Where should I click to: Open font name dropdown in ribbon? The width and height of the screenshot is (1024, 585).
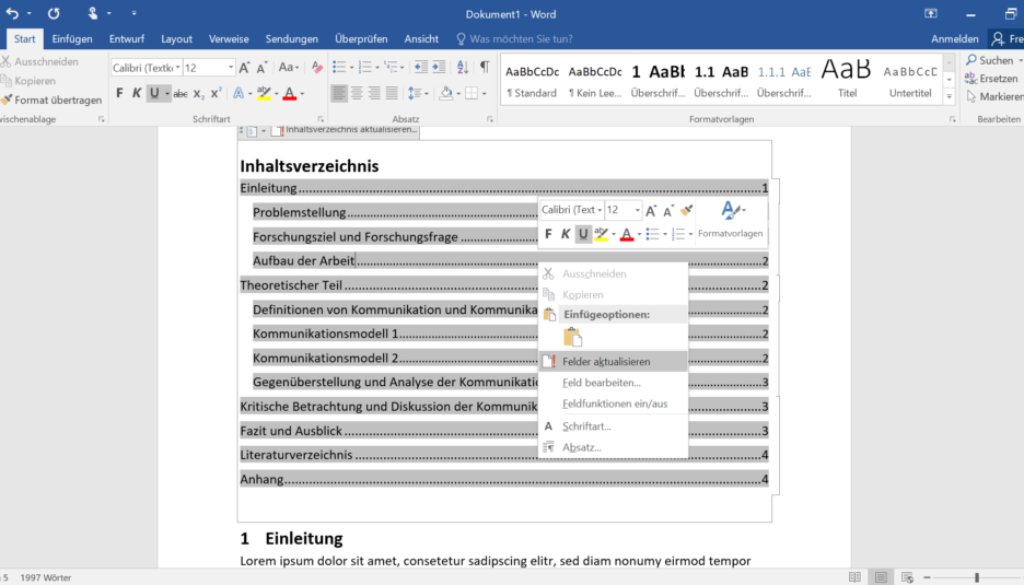178,68
